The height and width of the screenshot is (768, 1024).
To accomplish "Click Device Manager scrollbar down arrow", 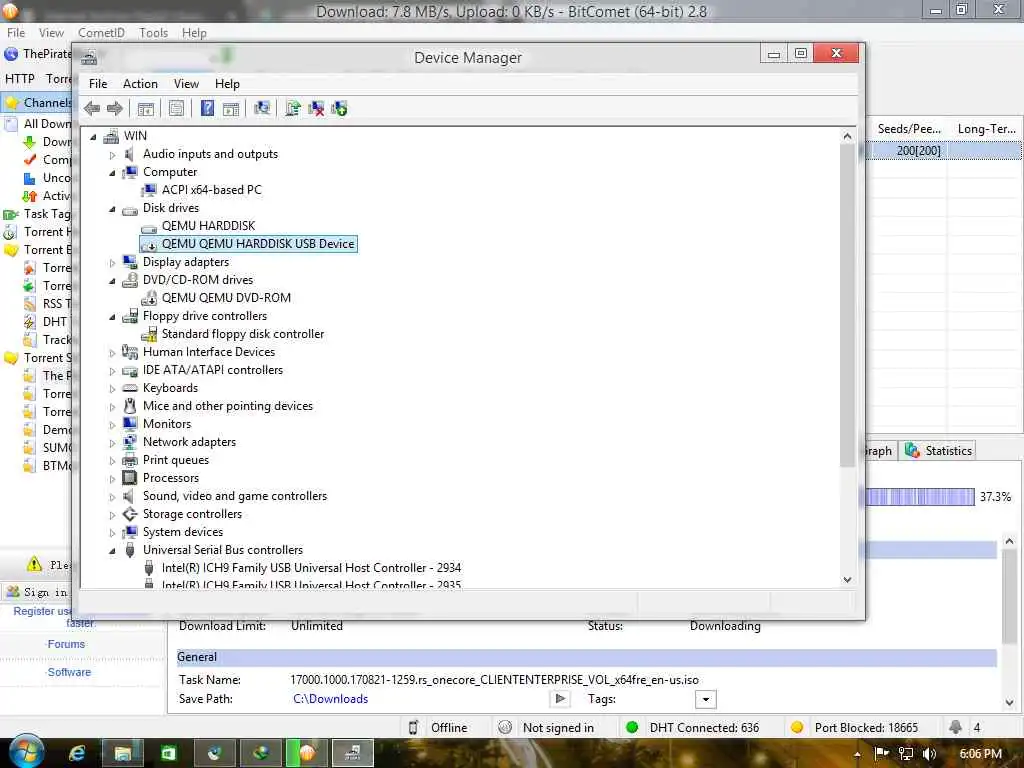I will tap(847, 579).
